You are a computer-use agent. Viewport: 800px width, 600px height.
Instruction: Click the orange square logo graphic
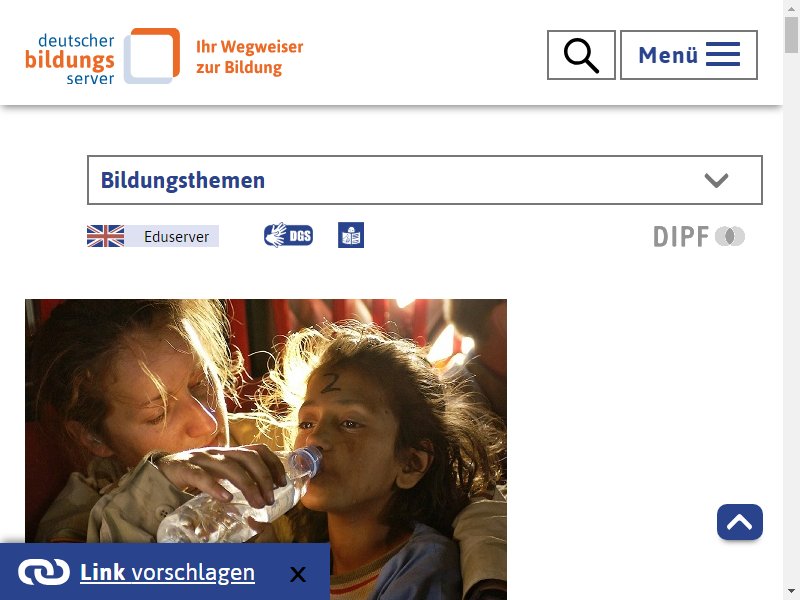(x=152, y=56)
